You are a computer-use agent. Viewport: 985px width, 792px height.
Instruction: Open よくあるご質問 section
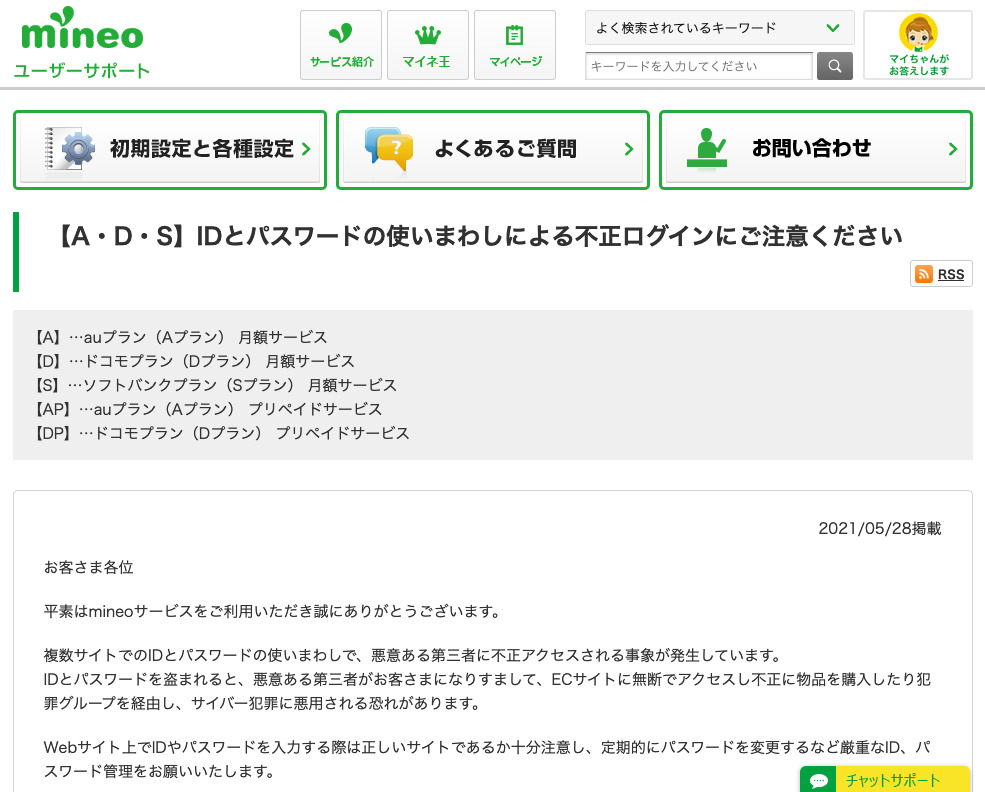[x=492, y=149]
